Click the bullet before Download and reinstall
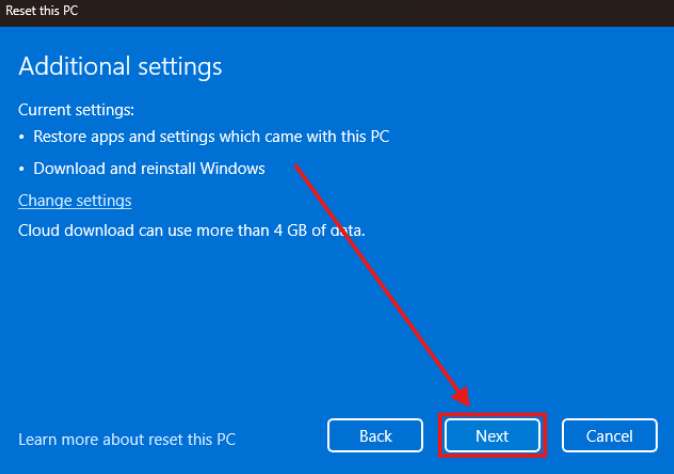This screenshot has height=474, width=674. (x=23, y=169)
